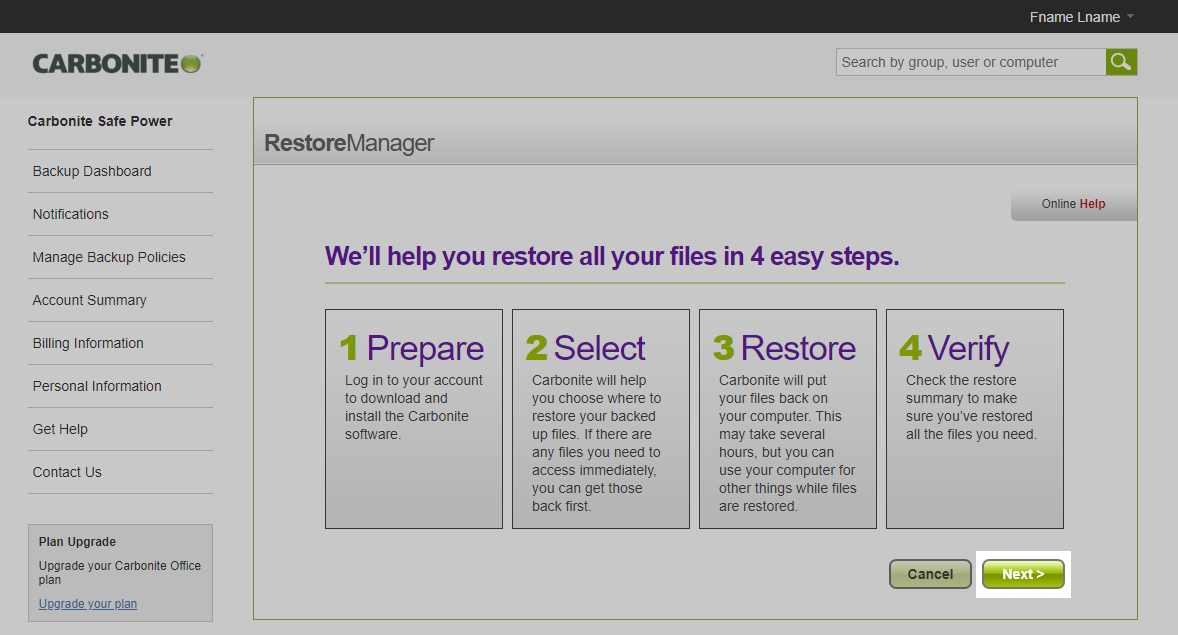Click the 3 Restore step box
The width and height of the screenshot is (1178, 635).
[x=787, y=418]
